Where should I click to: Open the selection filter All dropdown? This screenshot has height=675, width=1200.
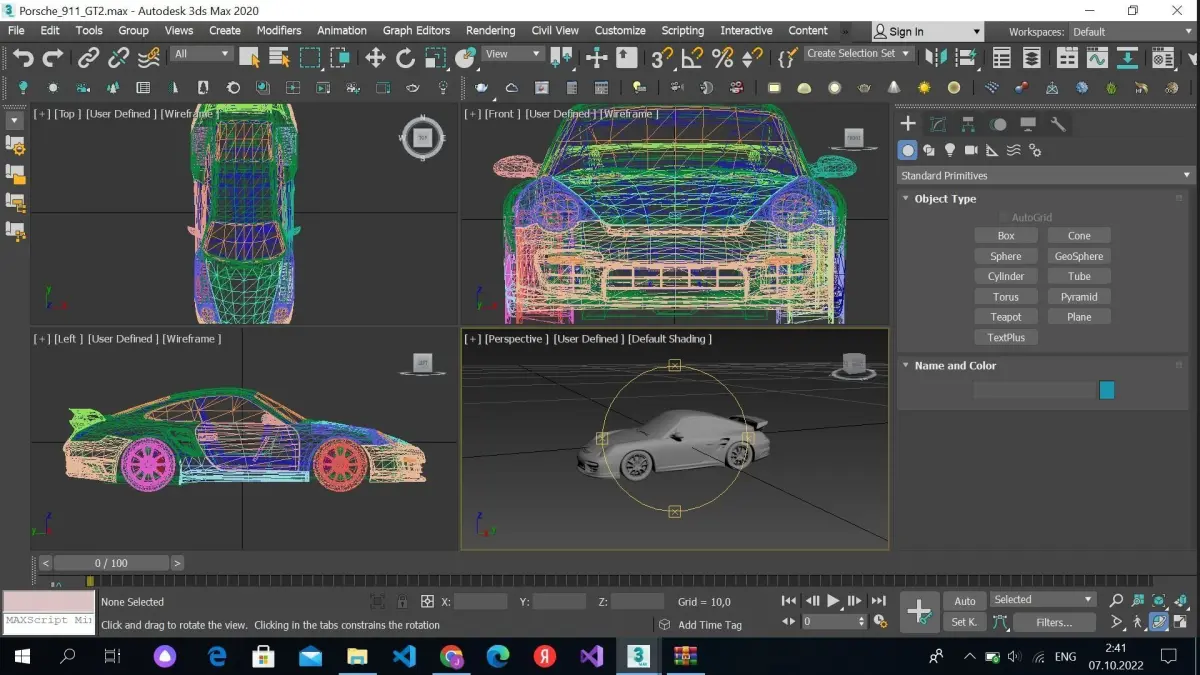(201, 54)
